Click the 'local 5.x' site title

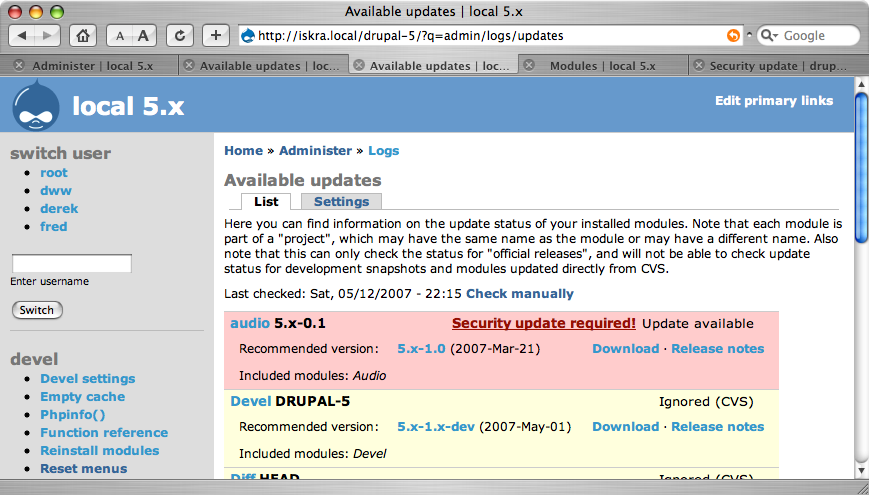tap(128, 106)
